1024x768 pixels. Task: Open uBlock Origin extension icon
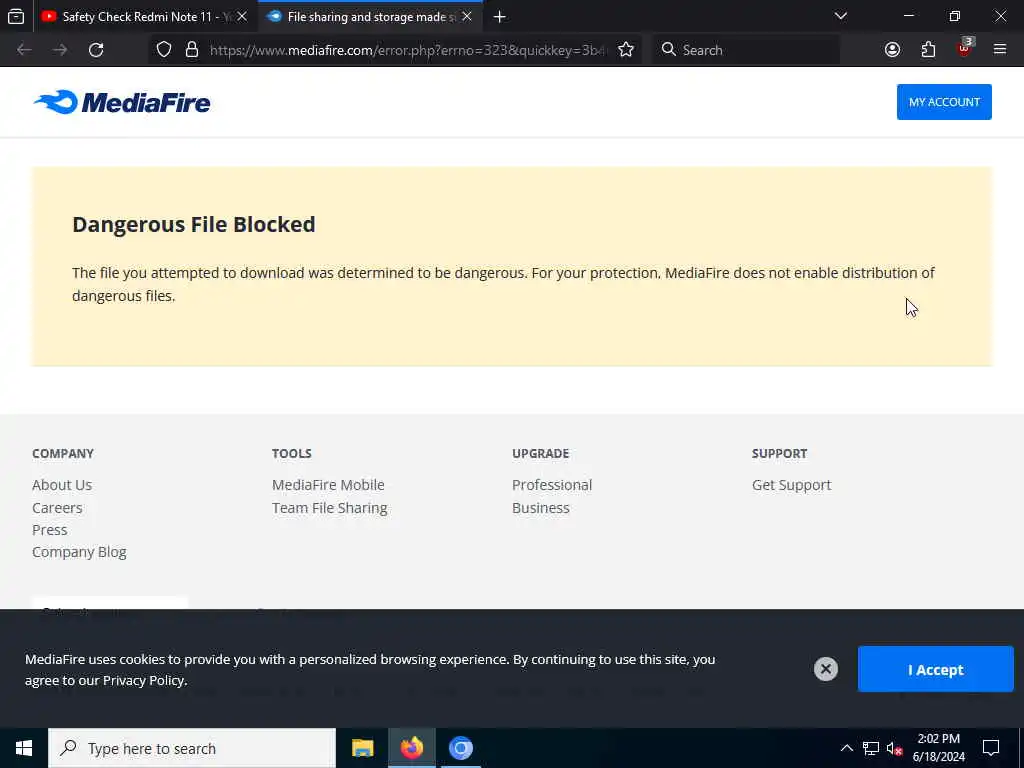click(964, 48)
